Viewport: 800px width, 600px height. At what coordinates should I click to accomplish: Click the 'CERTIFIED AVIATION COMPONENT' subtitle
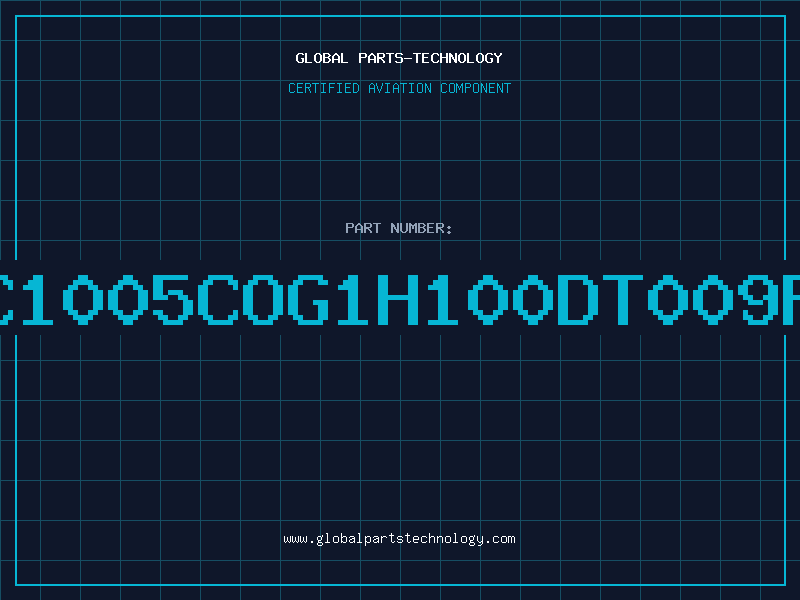tap(399, 88)
